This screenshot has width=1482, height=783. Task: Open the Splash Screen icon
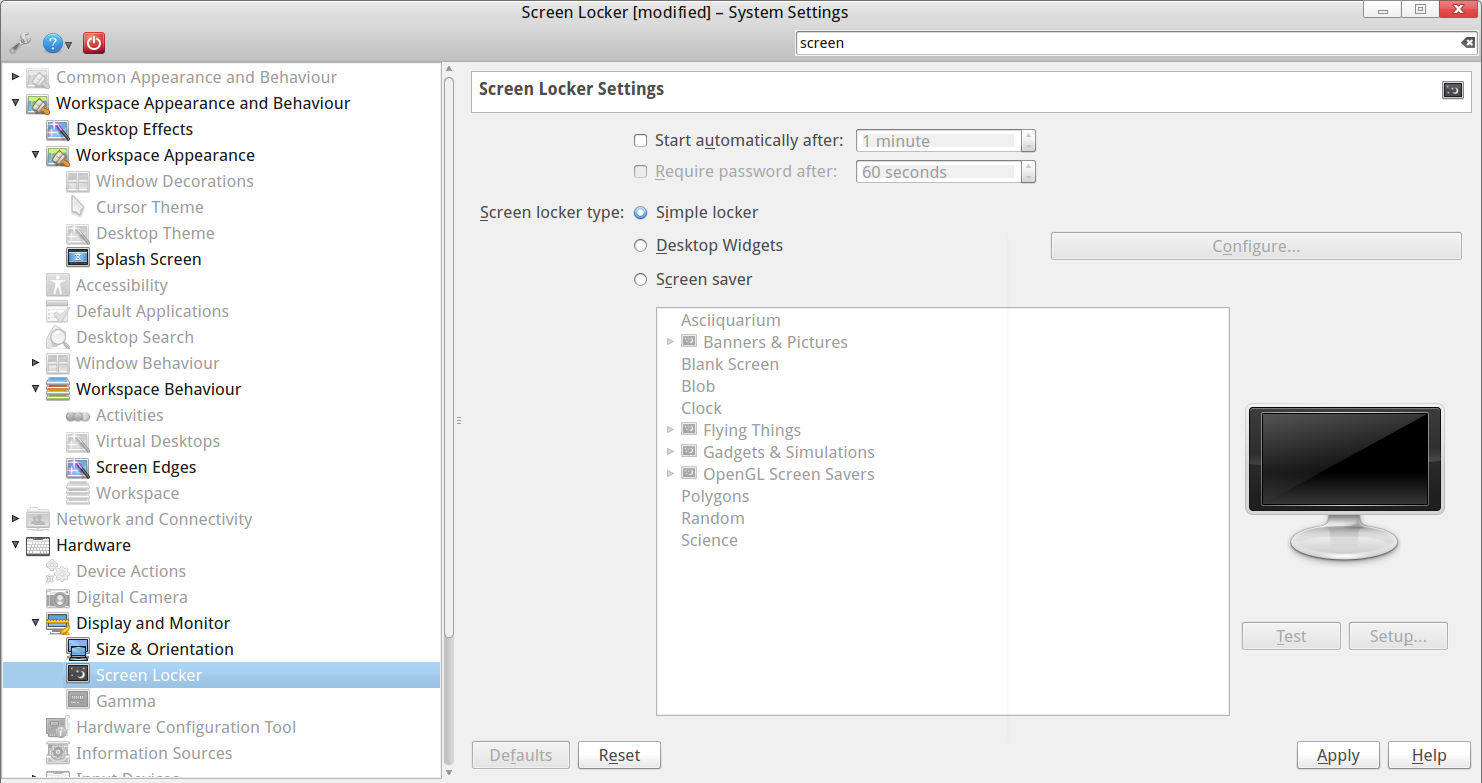coord(78,259)
